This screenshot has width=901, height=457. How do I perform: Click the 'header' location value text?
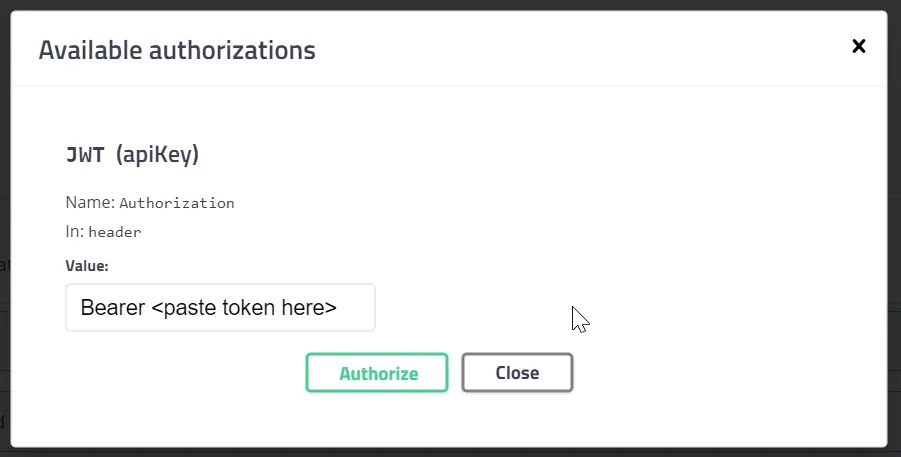coord(115,232)
